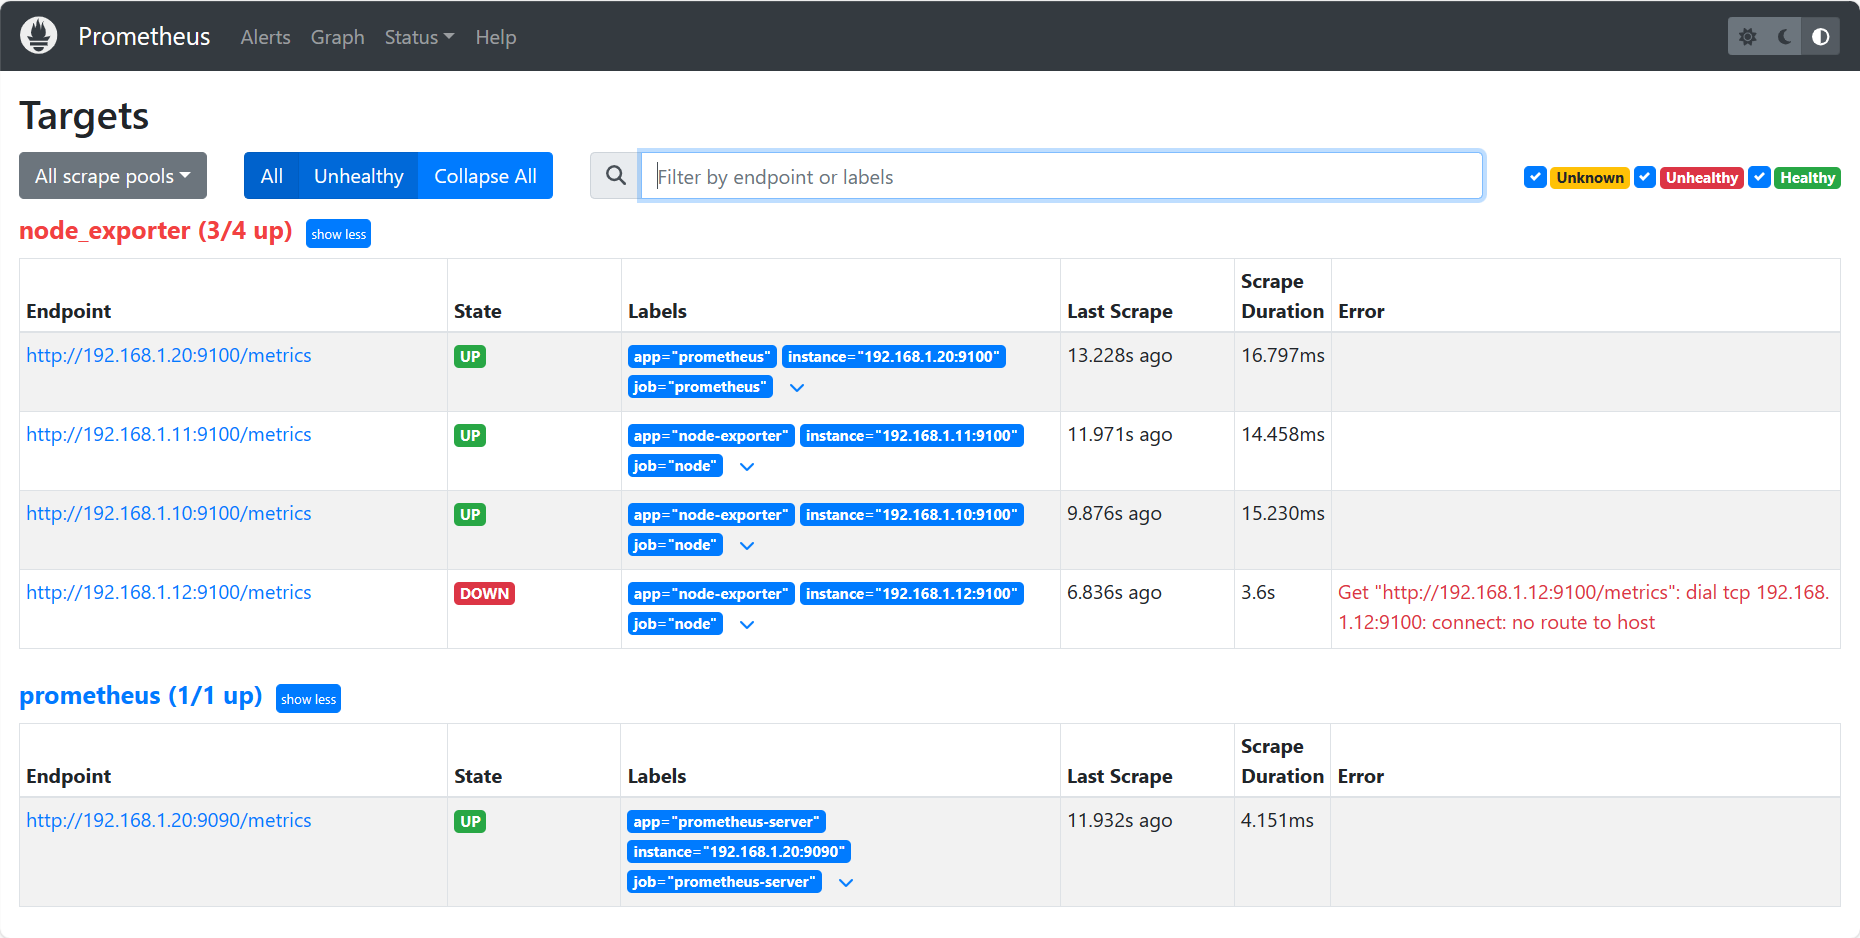Click the Collapse All button
Screen dimensions: 1860x938
point(485,176)
